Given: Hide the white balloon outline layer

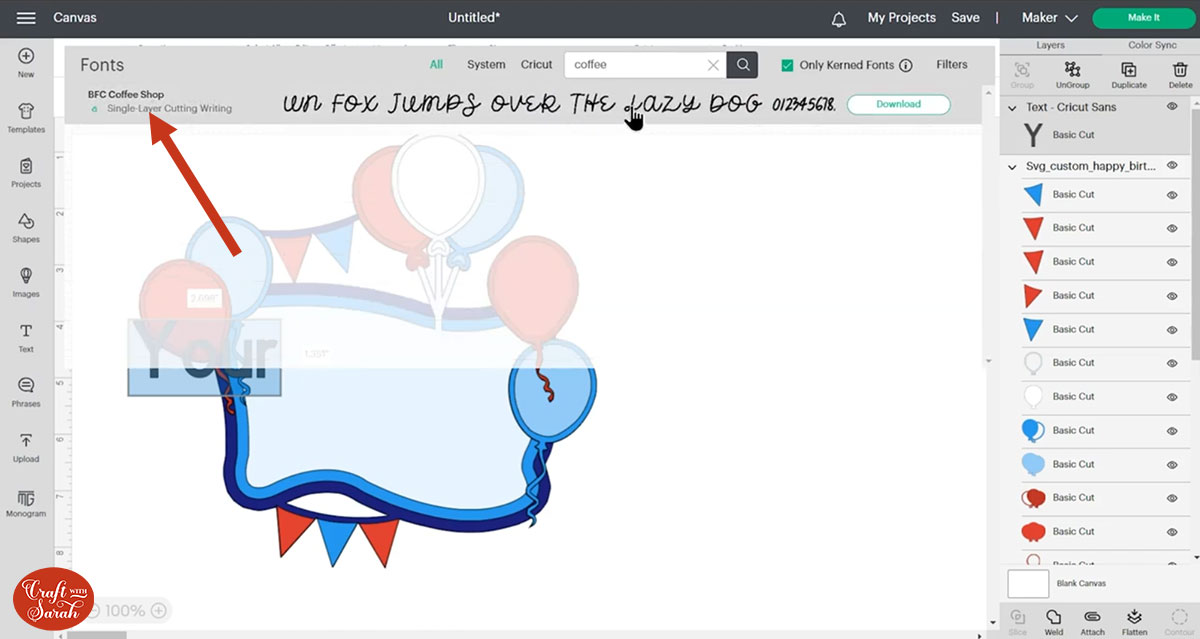Looking at the screenshot, I should click(x=1172, y=363).
